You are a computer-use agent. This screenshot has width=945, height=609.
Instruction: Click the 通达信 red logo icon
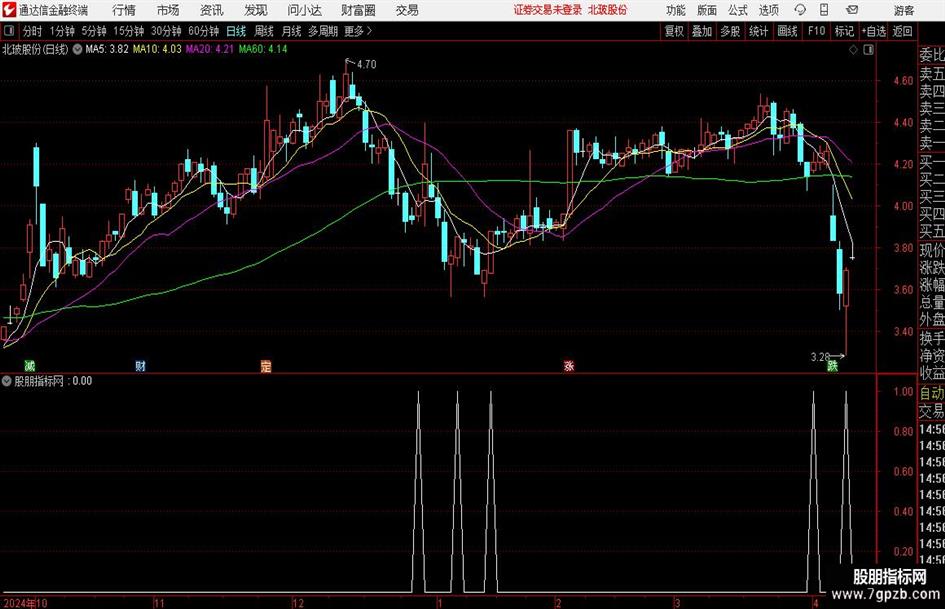click(9, 10)
